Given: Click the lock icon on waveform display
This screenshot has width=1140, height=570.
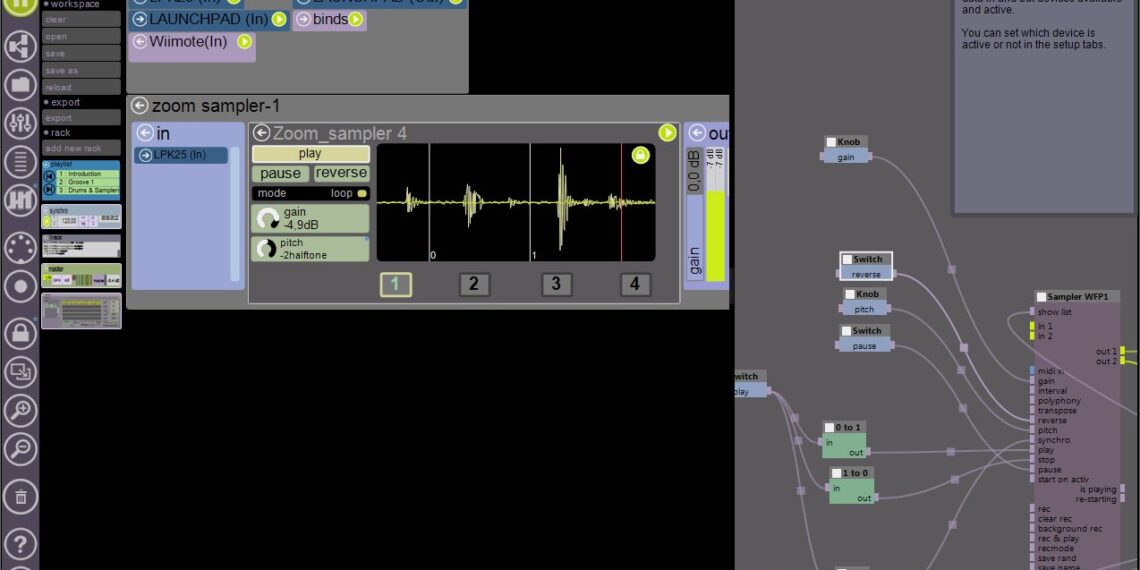Looking at the screenshot, I should pyautogui.click(x=640, y=155).
